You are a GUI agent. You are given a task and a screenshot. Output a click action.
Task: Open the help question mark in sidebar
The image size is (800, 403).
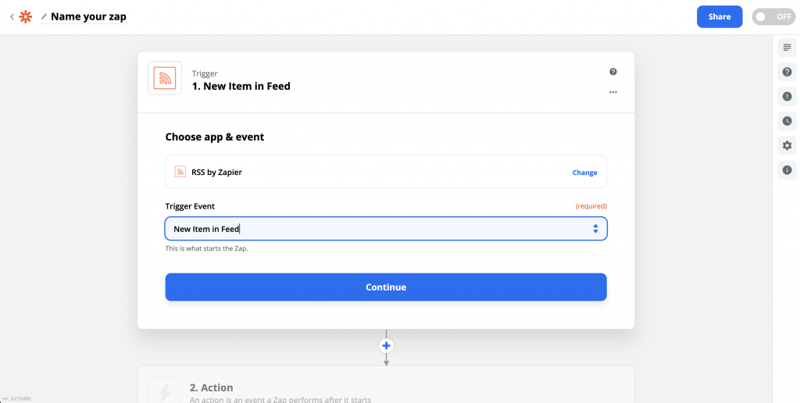[787, 72]
